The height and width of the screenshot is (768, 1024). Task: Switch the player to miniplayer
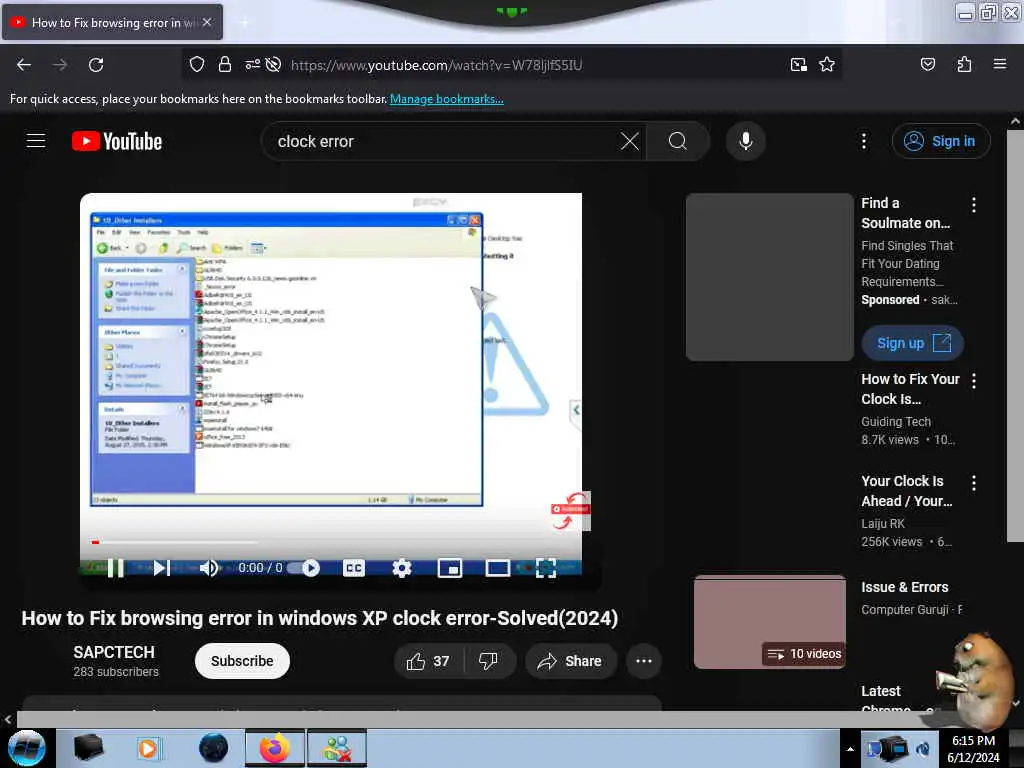pos(450,568)
